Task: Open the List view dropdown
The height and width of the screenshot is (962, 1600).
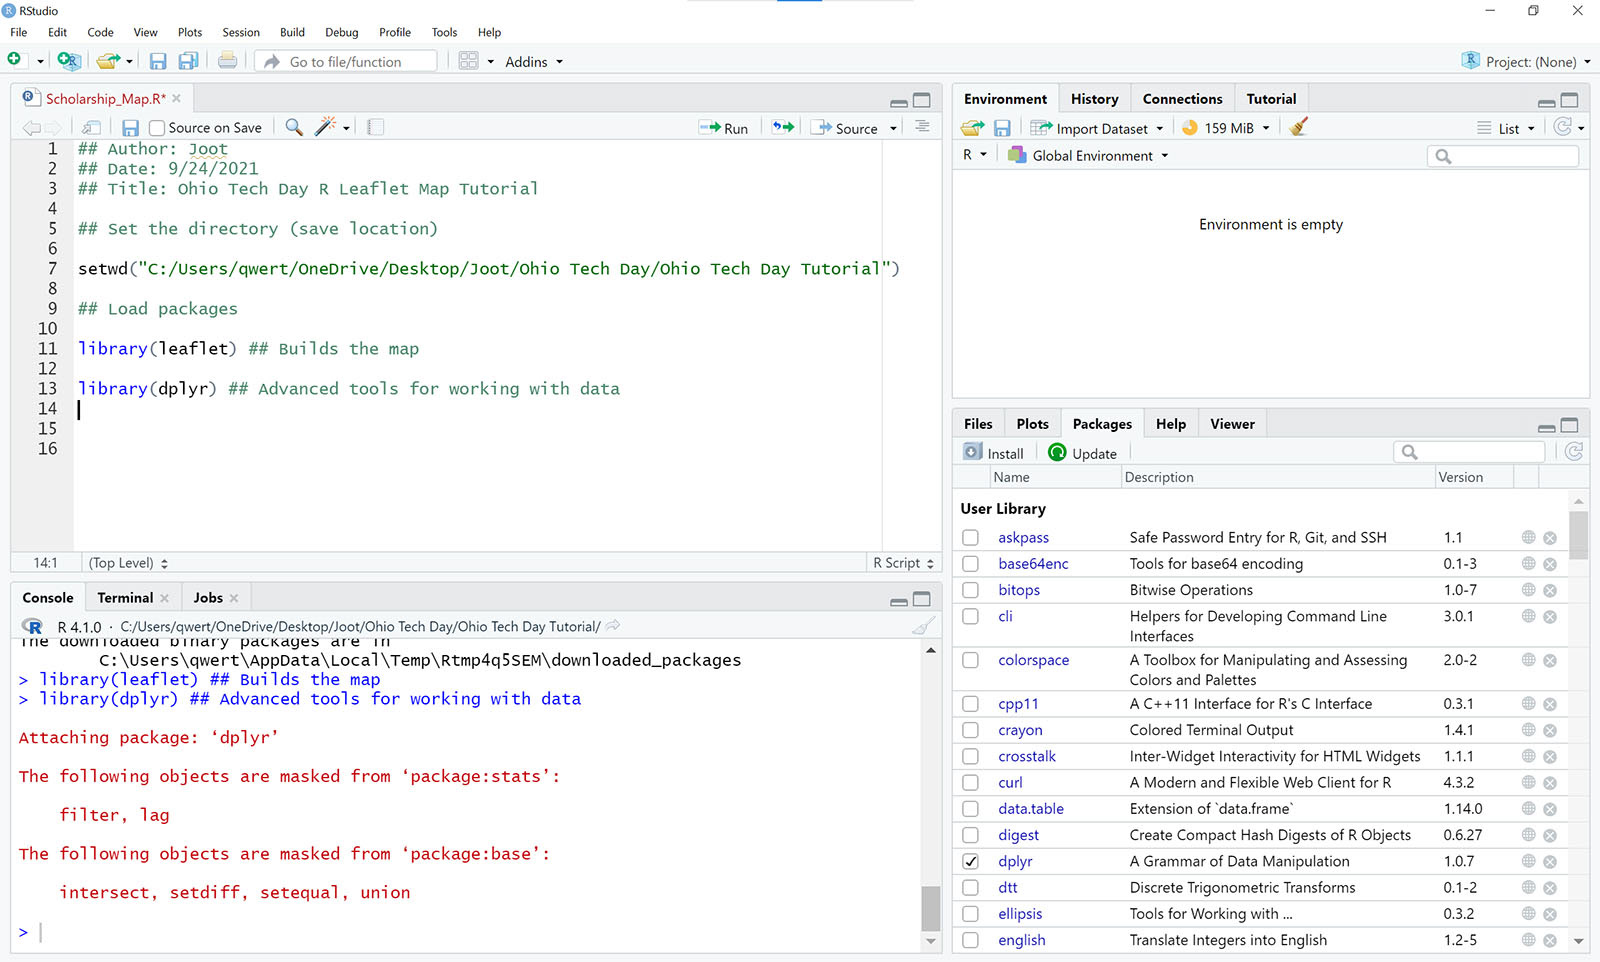Action: click(1506, 128)
